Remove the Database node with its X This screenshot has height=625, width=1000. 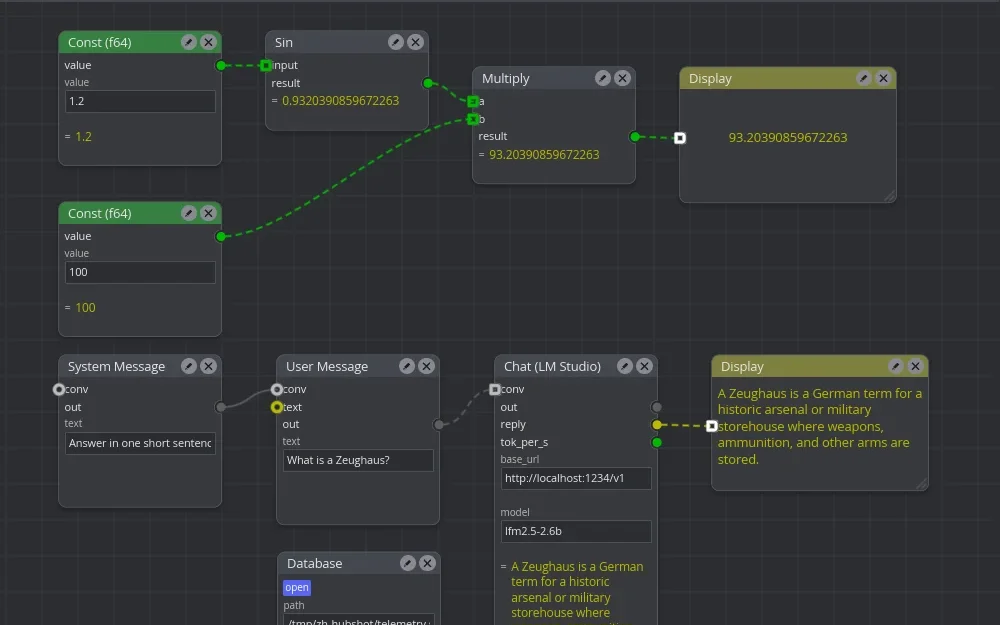point(427,563)
